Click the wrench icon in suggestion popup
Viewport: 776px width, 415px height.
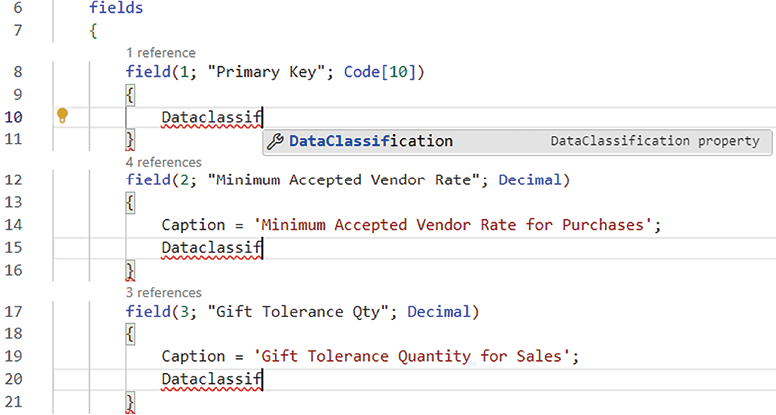click(275, 141)
